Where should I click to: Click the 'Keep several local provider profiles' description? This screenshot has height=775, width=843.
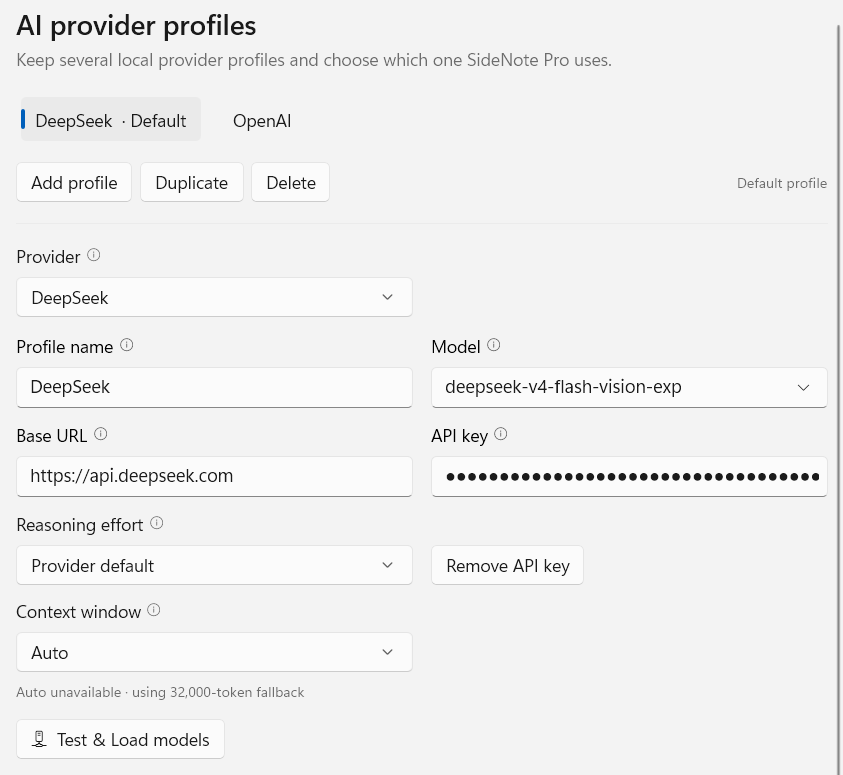click(314, 60)
